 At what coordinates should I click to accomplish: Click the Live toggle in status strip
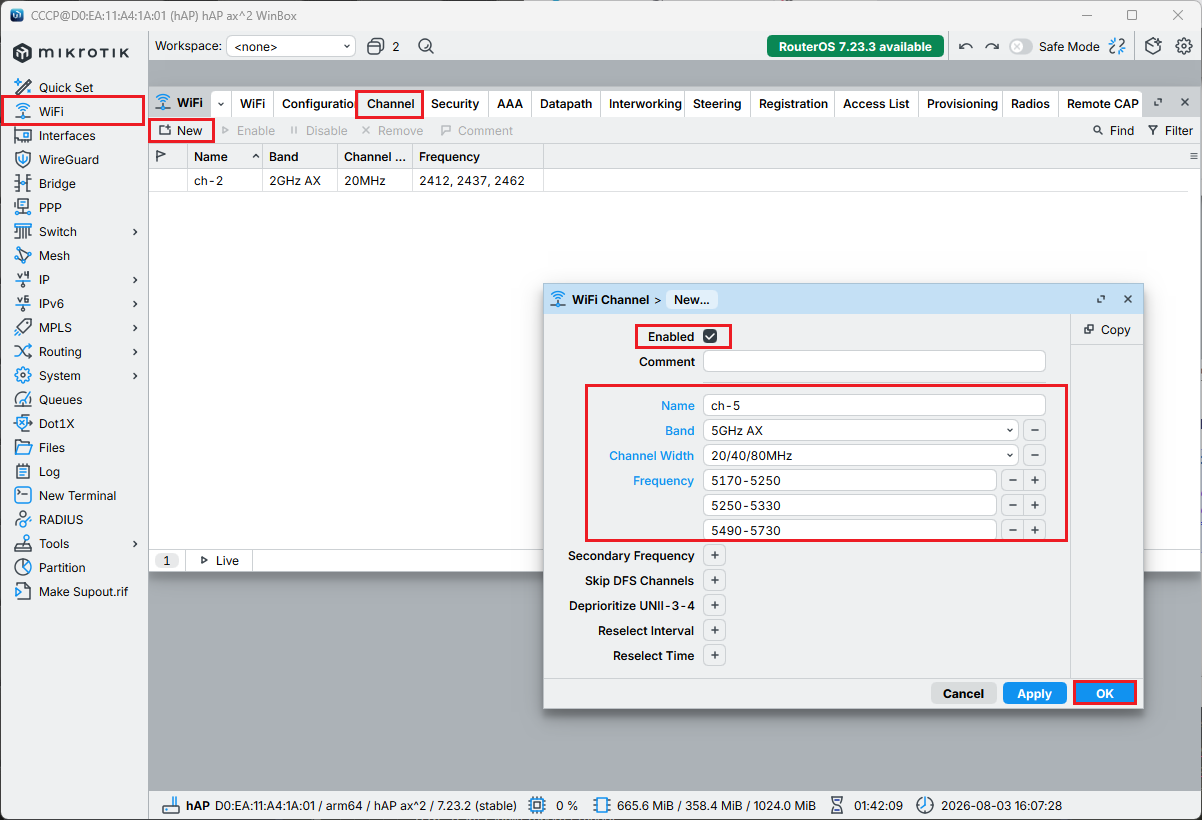coord(219,560)
